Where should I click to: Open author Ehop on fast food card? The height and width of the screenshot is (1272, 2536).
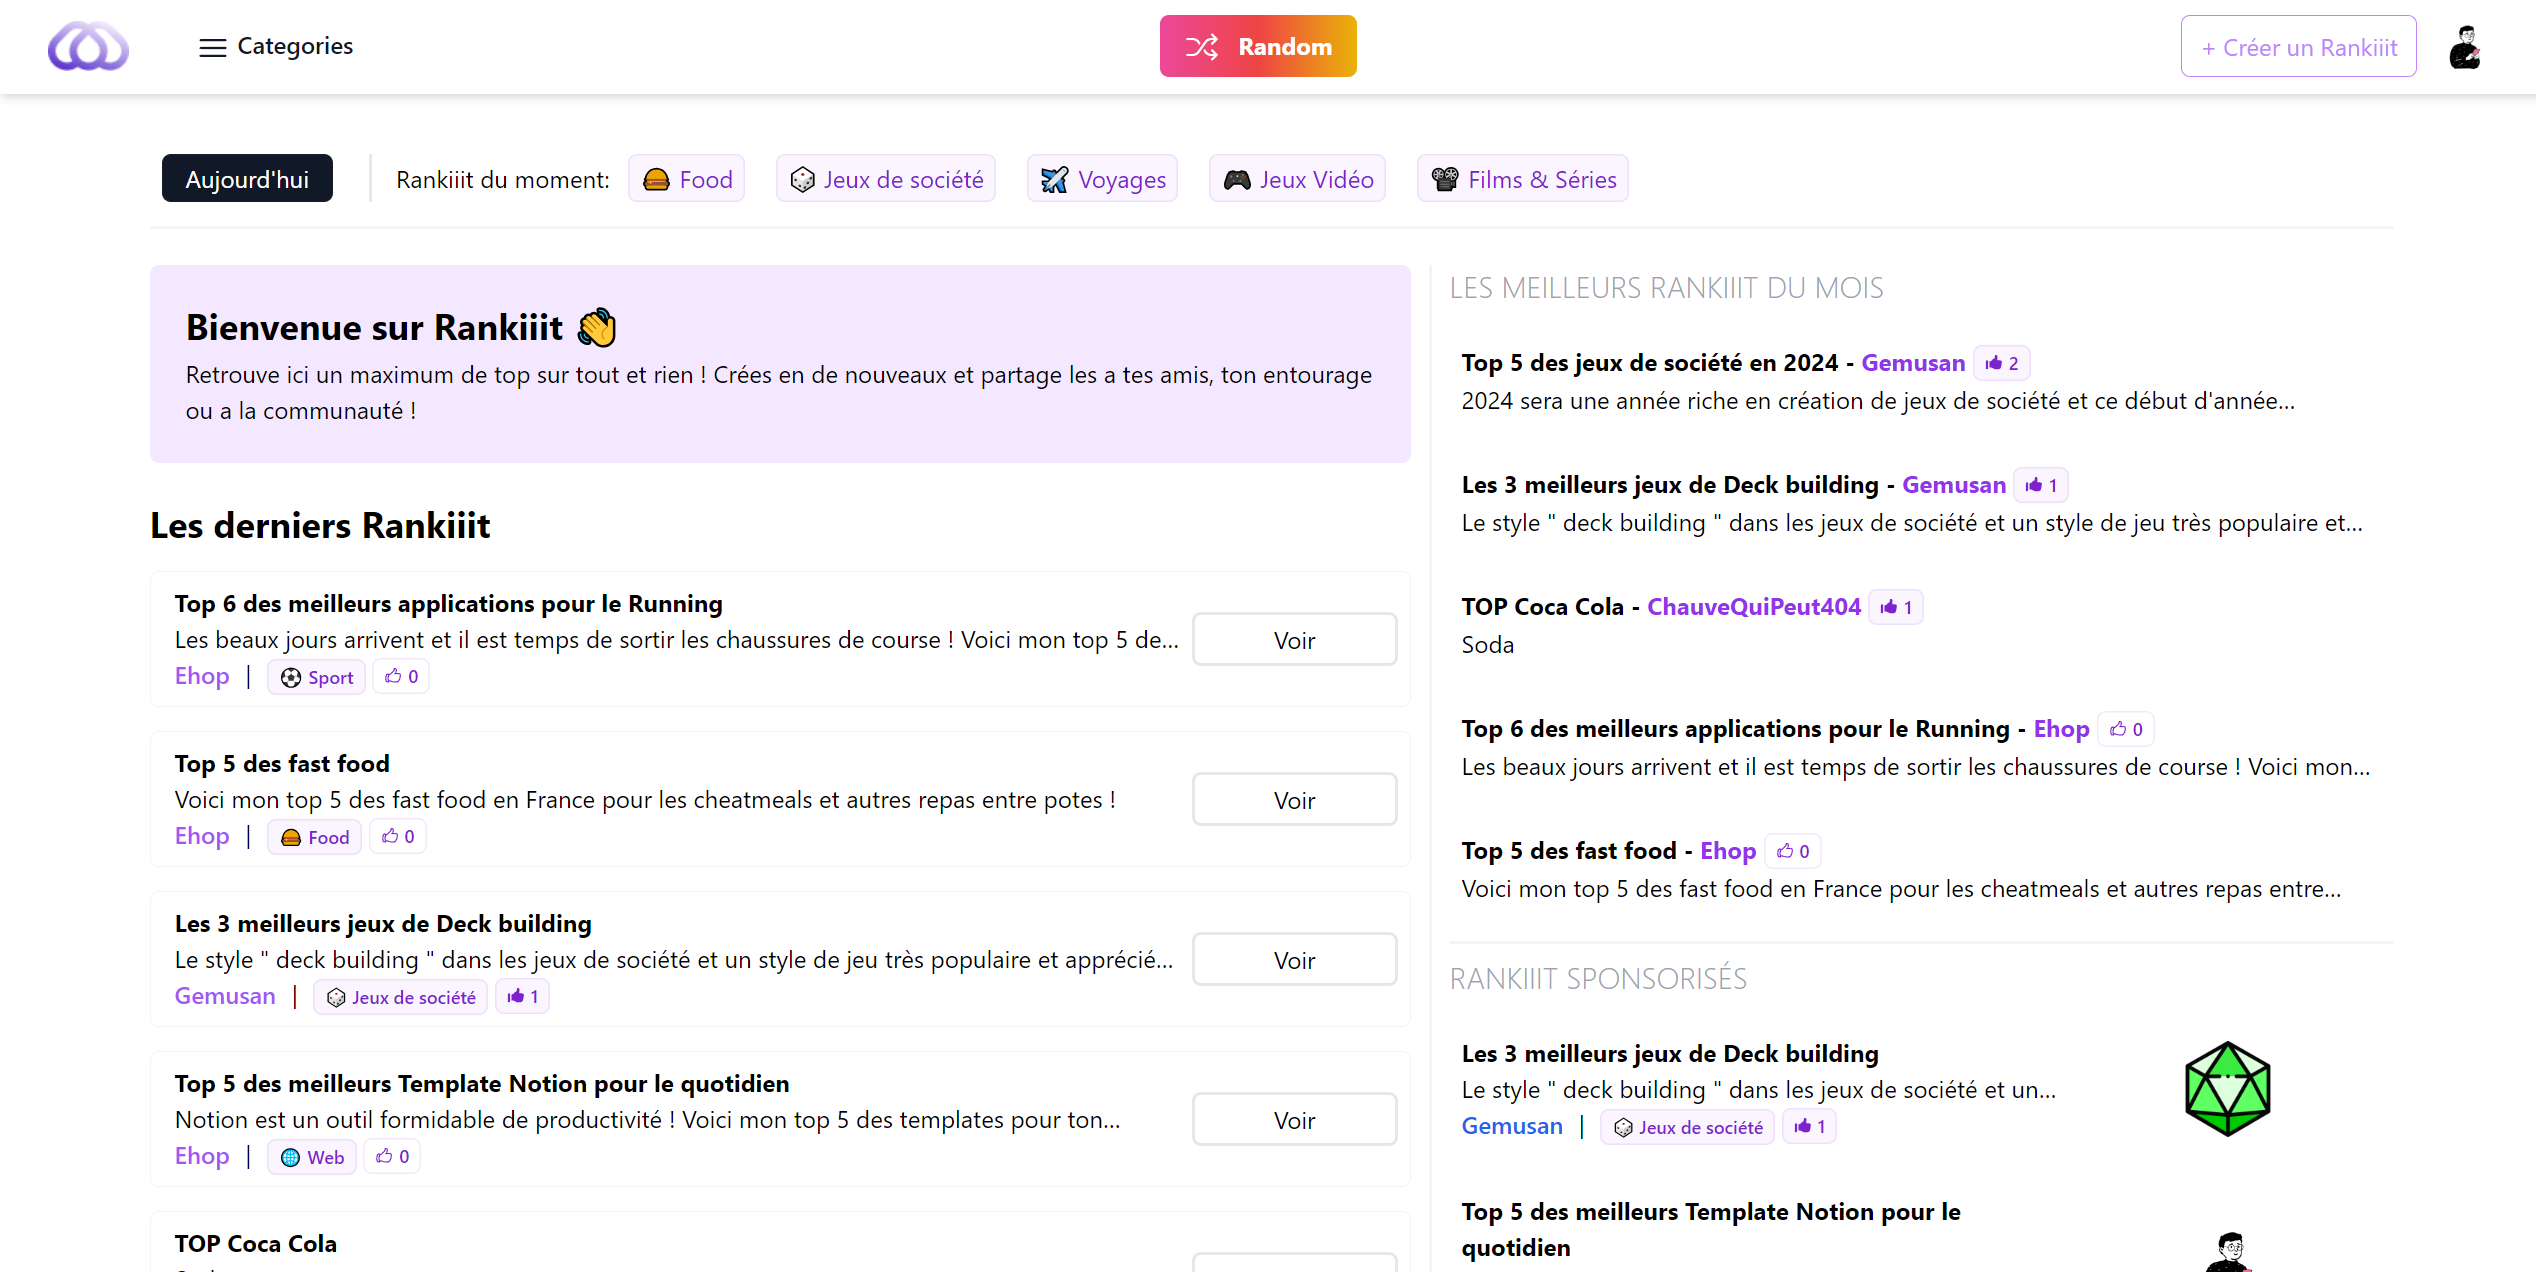tap(202, 836)
